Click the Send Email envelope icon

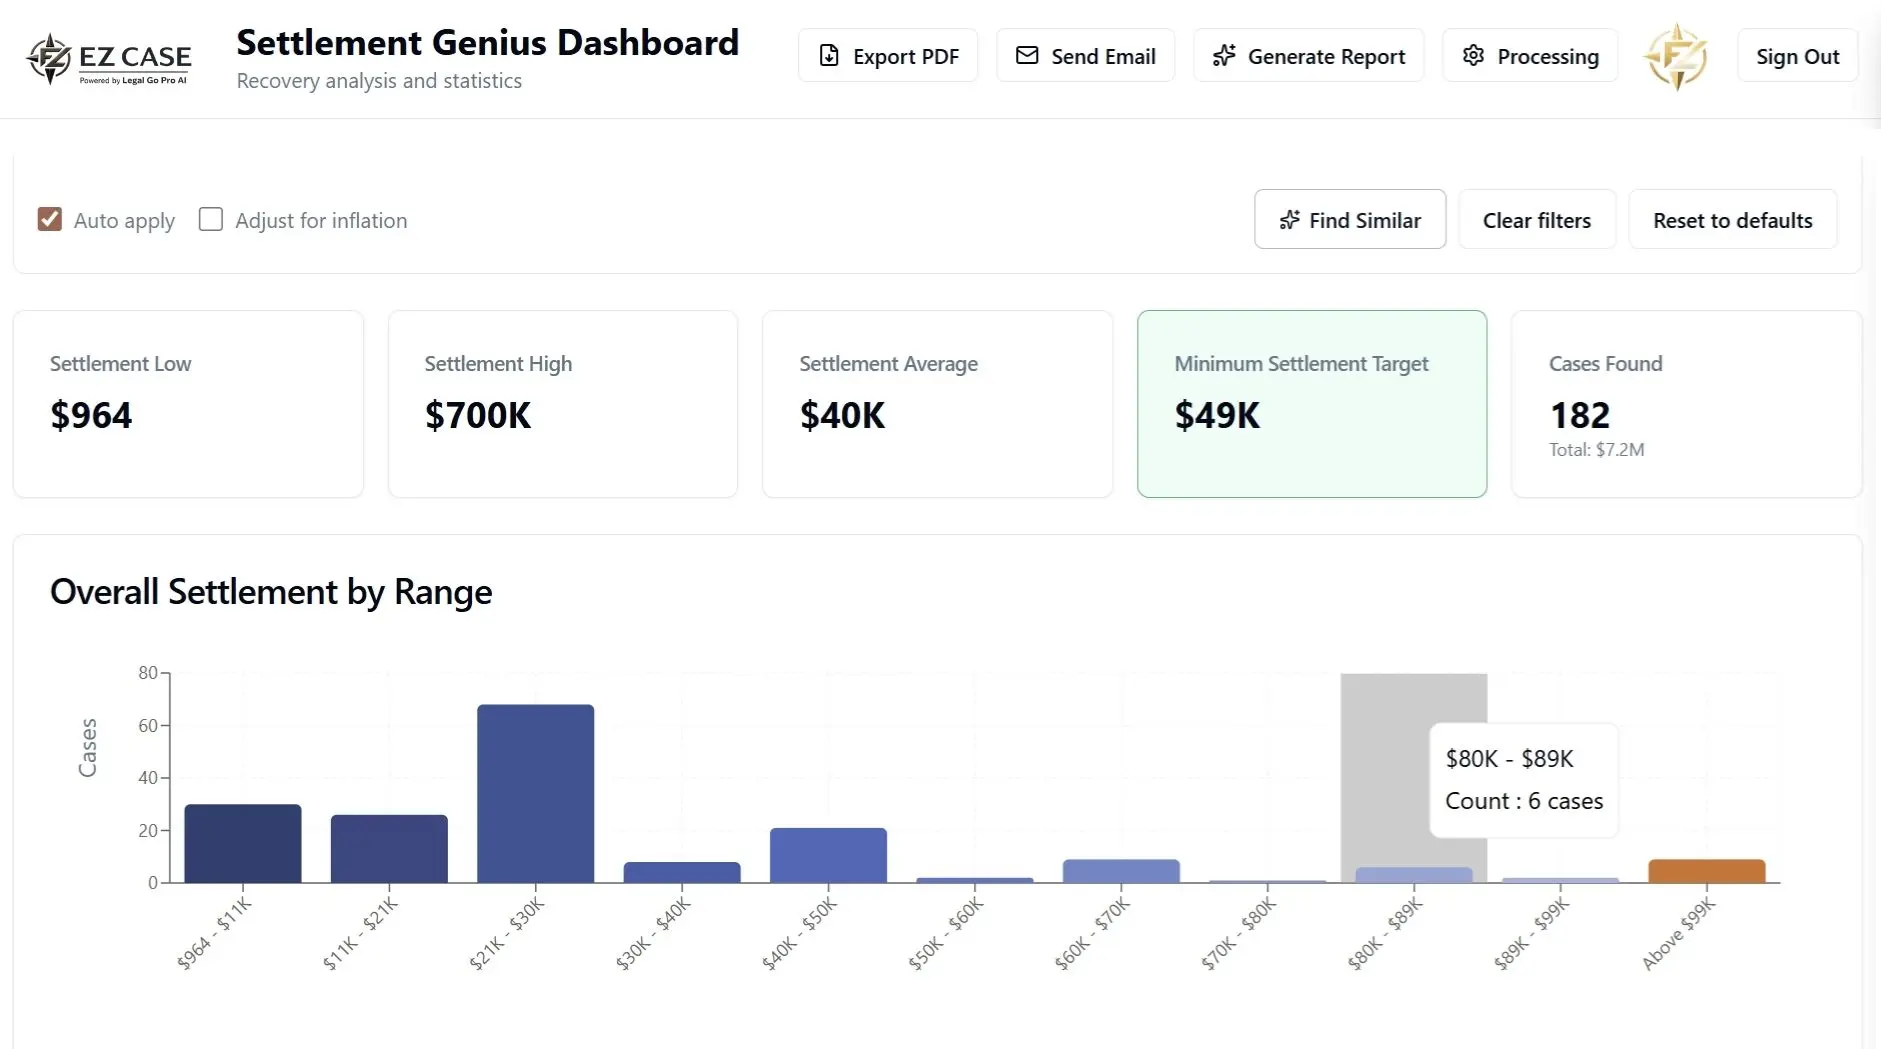click(1026, 56)
